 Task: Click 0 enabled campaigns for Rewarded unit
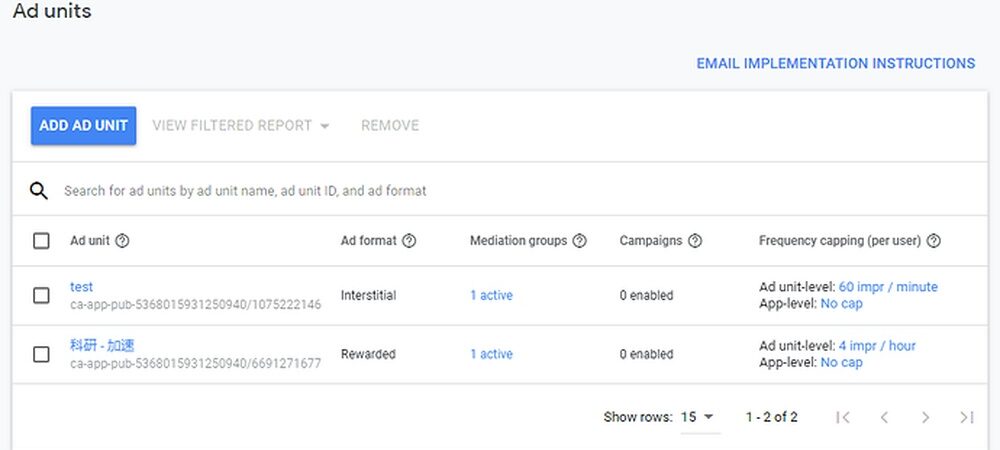click(647, 354)
